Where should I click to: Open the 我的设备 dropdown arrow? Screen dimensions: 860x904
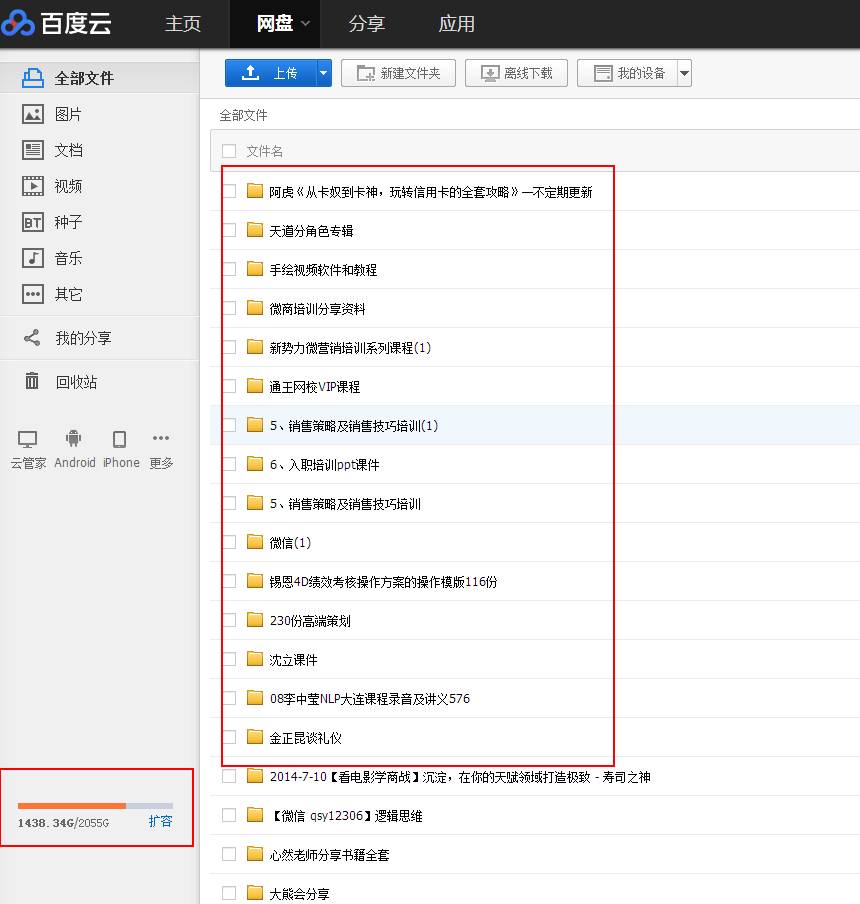pyautogui.click(x=684, y=73)
